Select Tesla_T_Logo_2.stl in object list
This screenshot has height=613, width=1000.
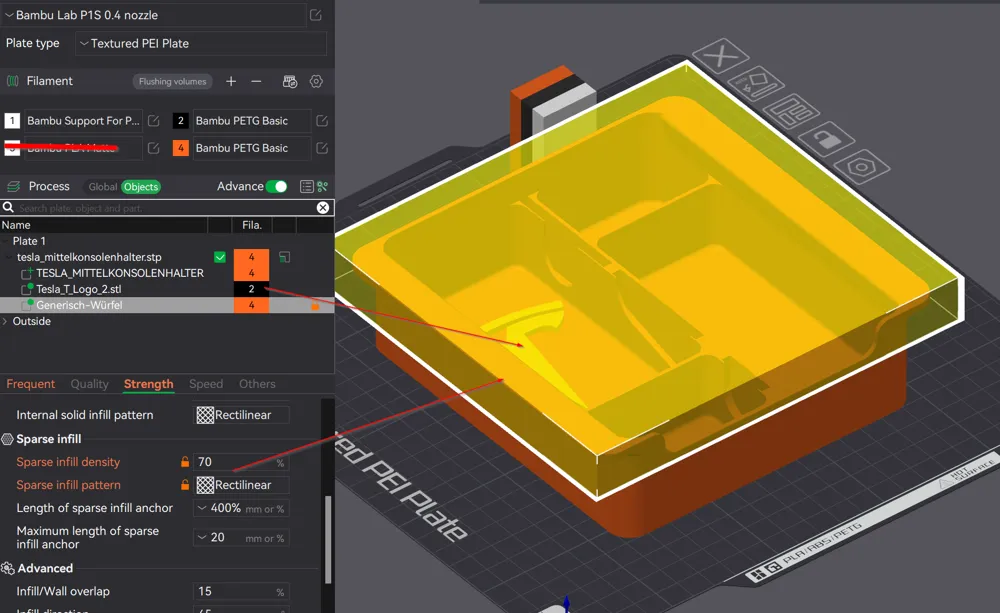(x=78, y=289)
